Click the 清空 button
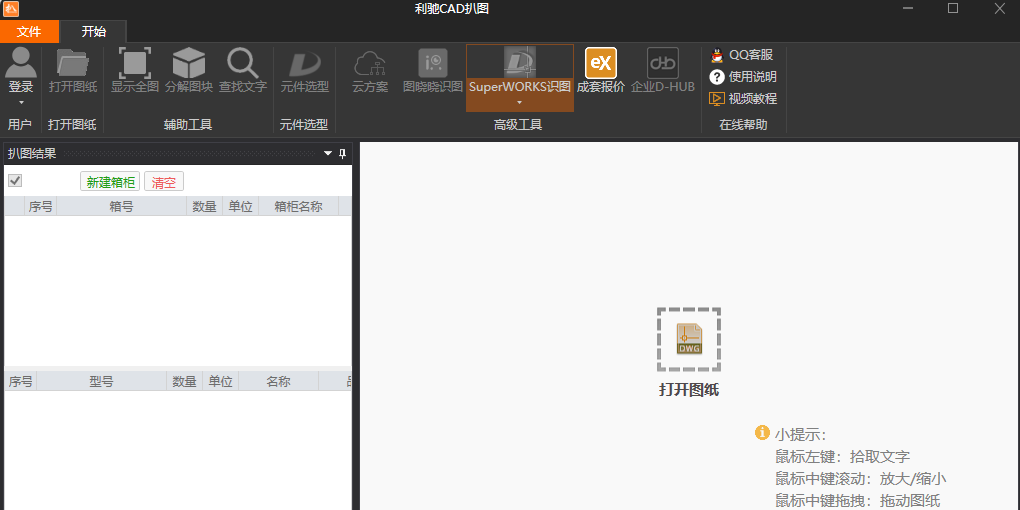This screenshot has height=510, width=1020. tap(164, 182)
